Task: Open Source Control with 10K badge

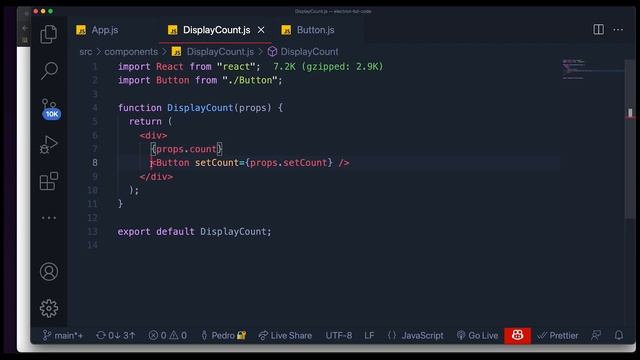Action: pyautogui.click(x=50, y=109)
